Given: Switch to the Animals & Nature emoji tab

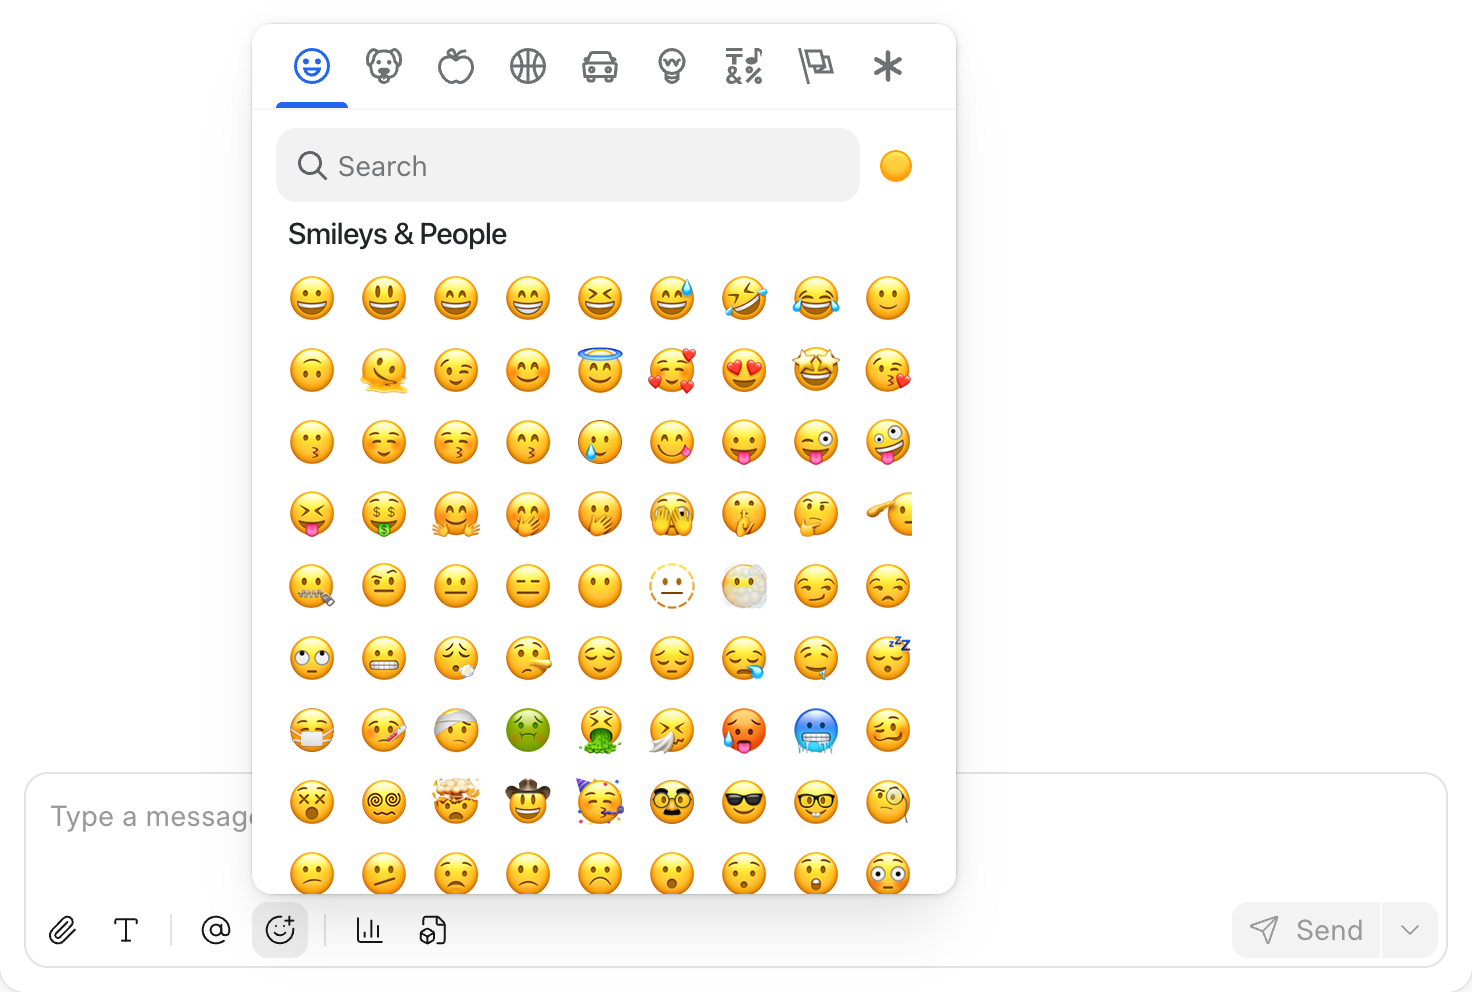Looking at the screenshot, I should pos(384,66).
